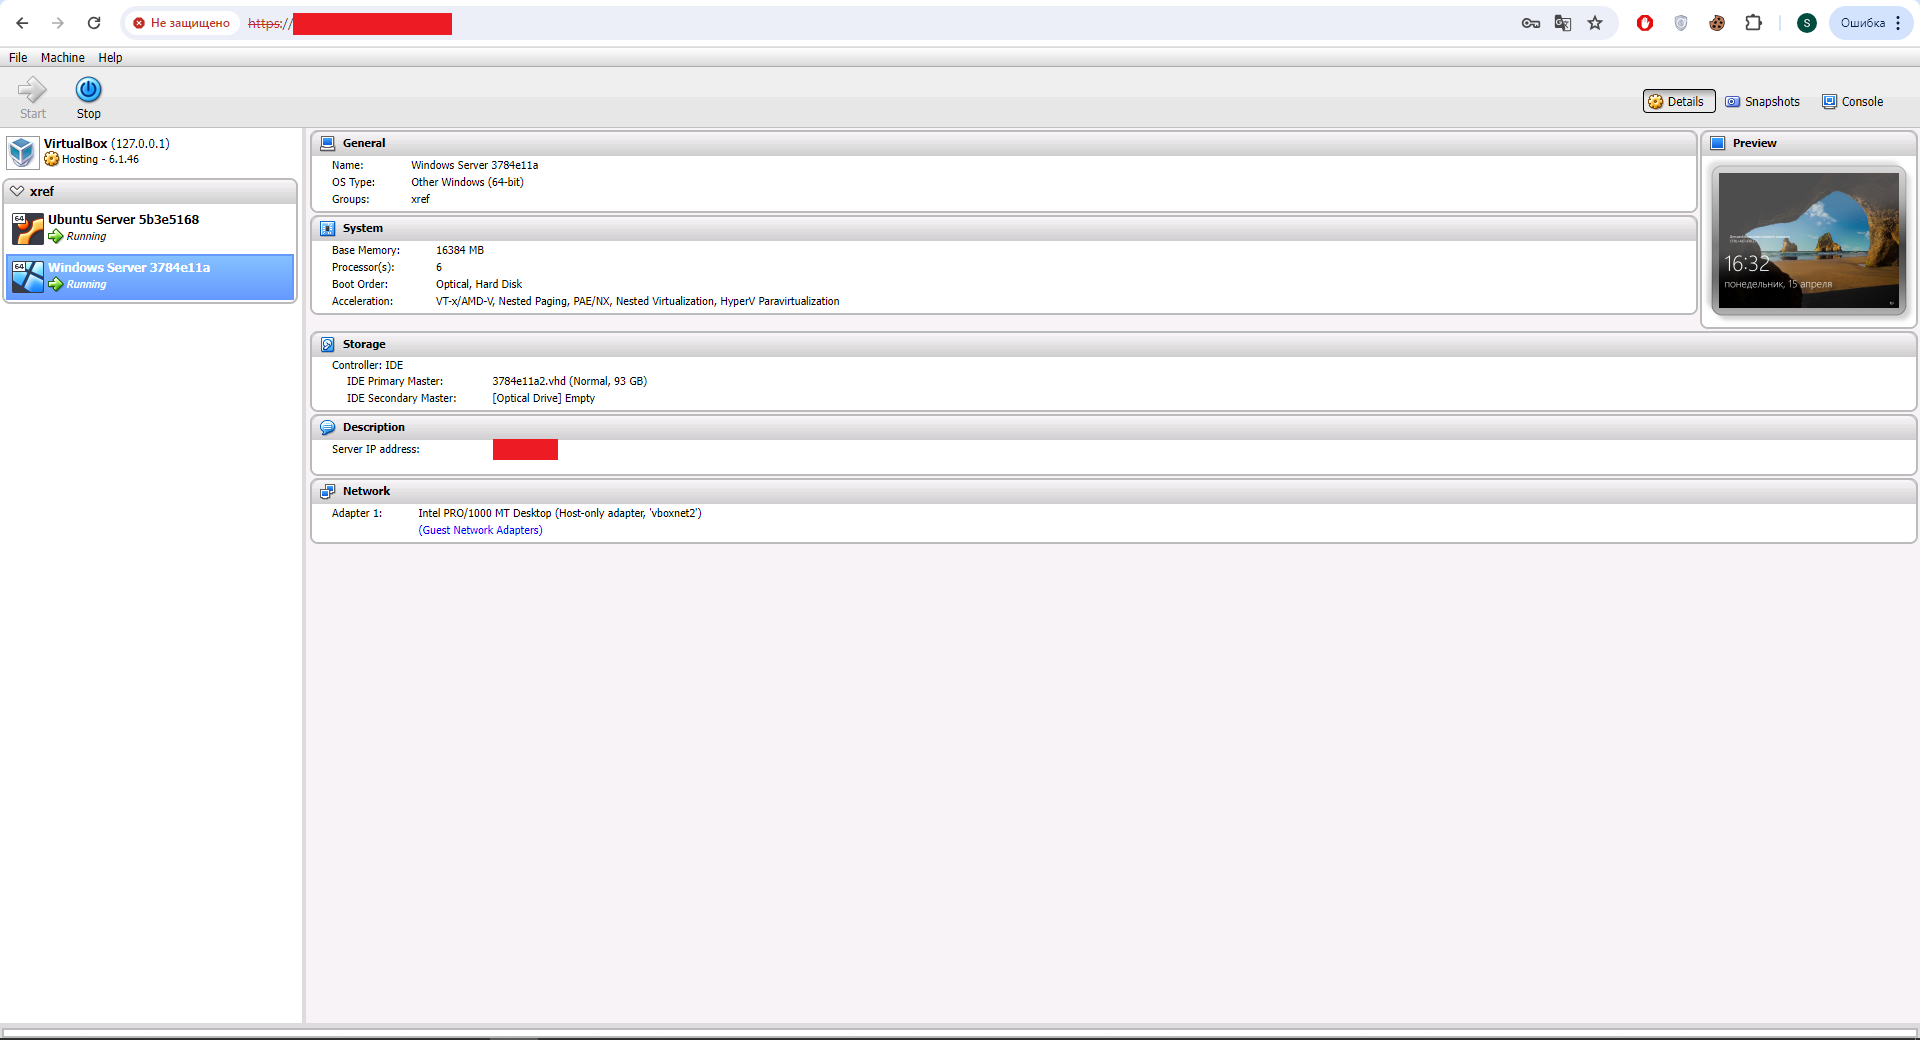Click the Preview section monitor icon

tap(1717, 143)
